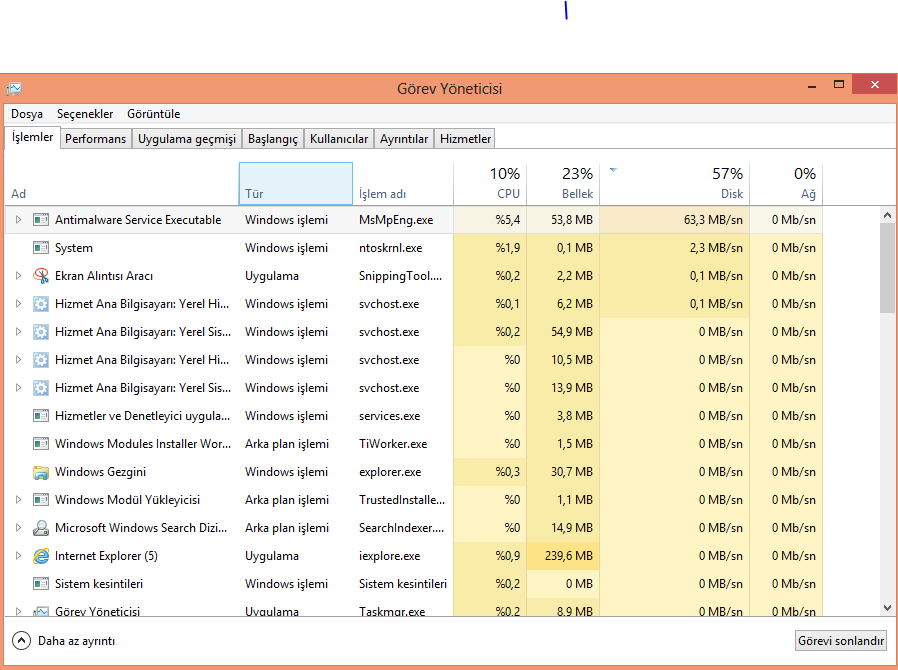
Task: Click the iexplore.exe process name cell
Action: (x=389, y=556)
